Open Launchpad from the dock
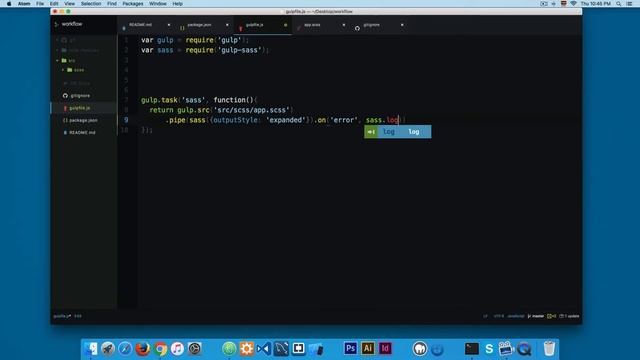 (108, 349)
